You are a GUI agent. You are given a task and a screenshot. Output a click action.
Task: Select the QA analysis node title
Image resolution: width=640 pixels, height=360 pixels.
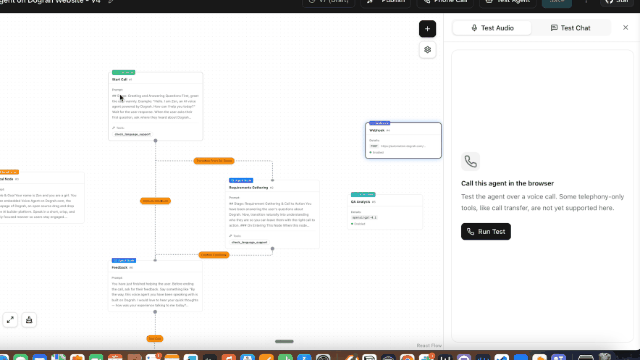[360, 202]
